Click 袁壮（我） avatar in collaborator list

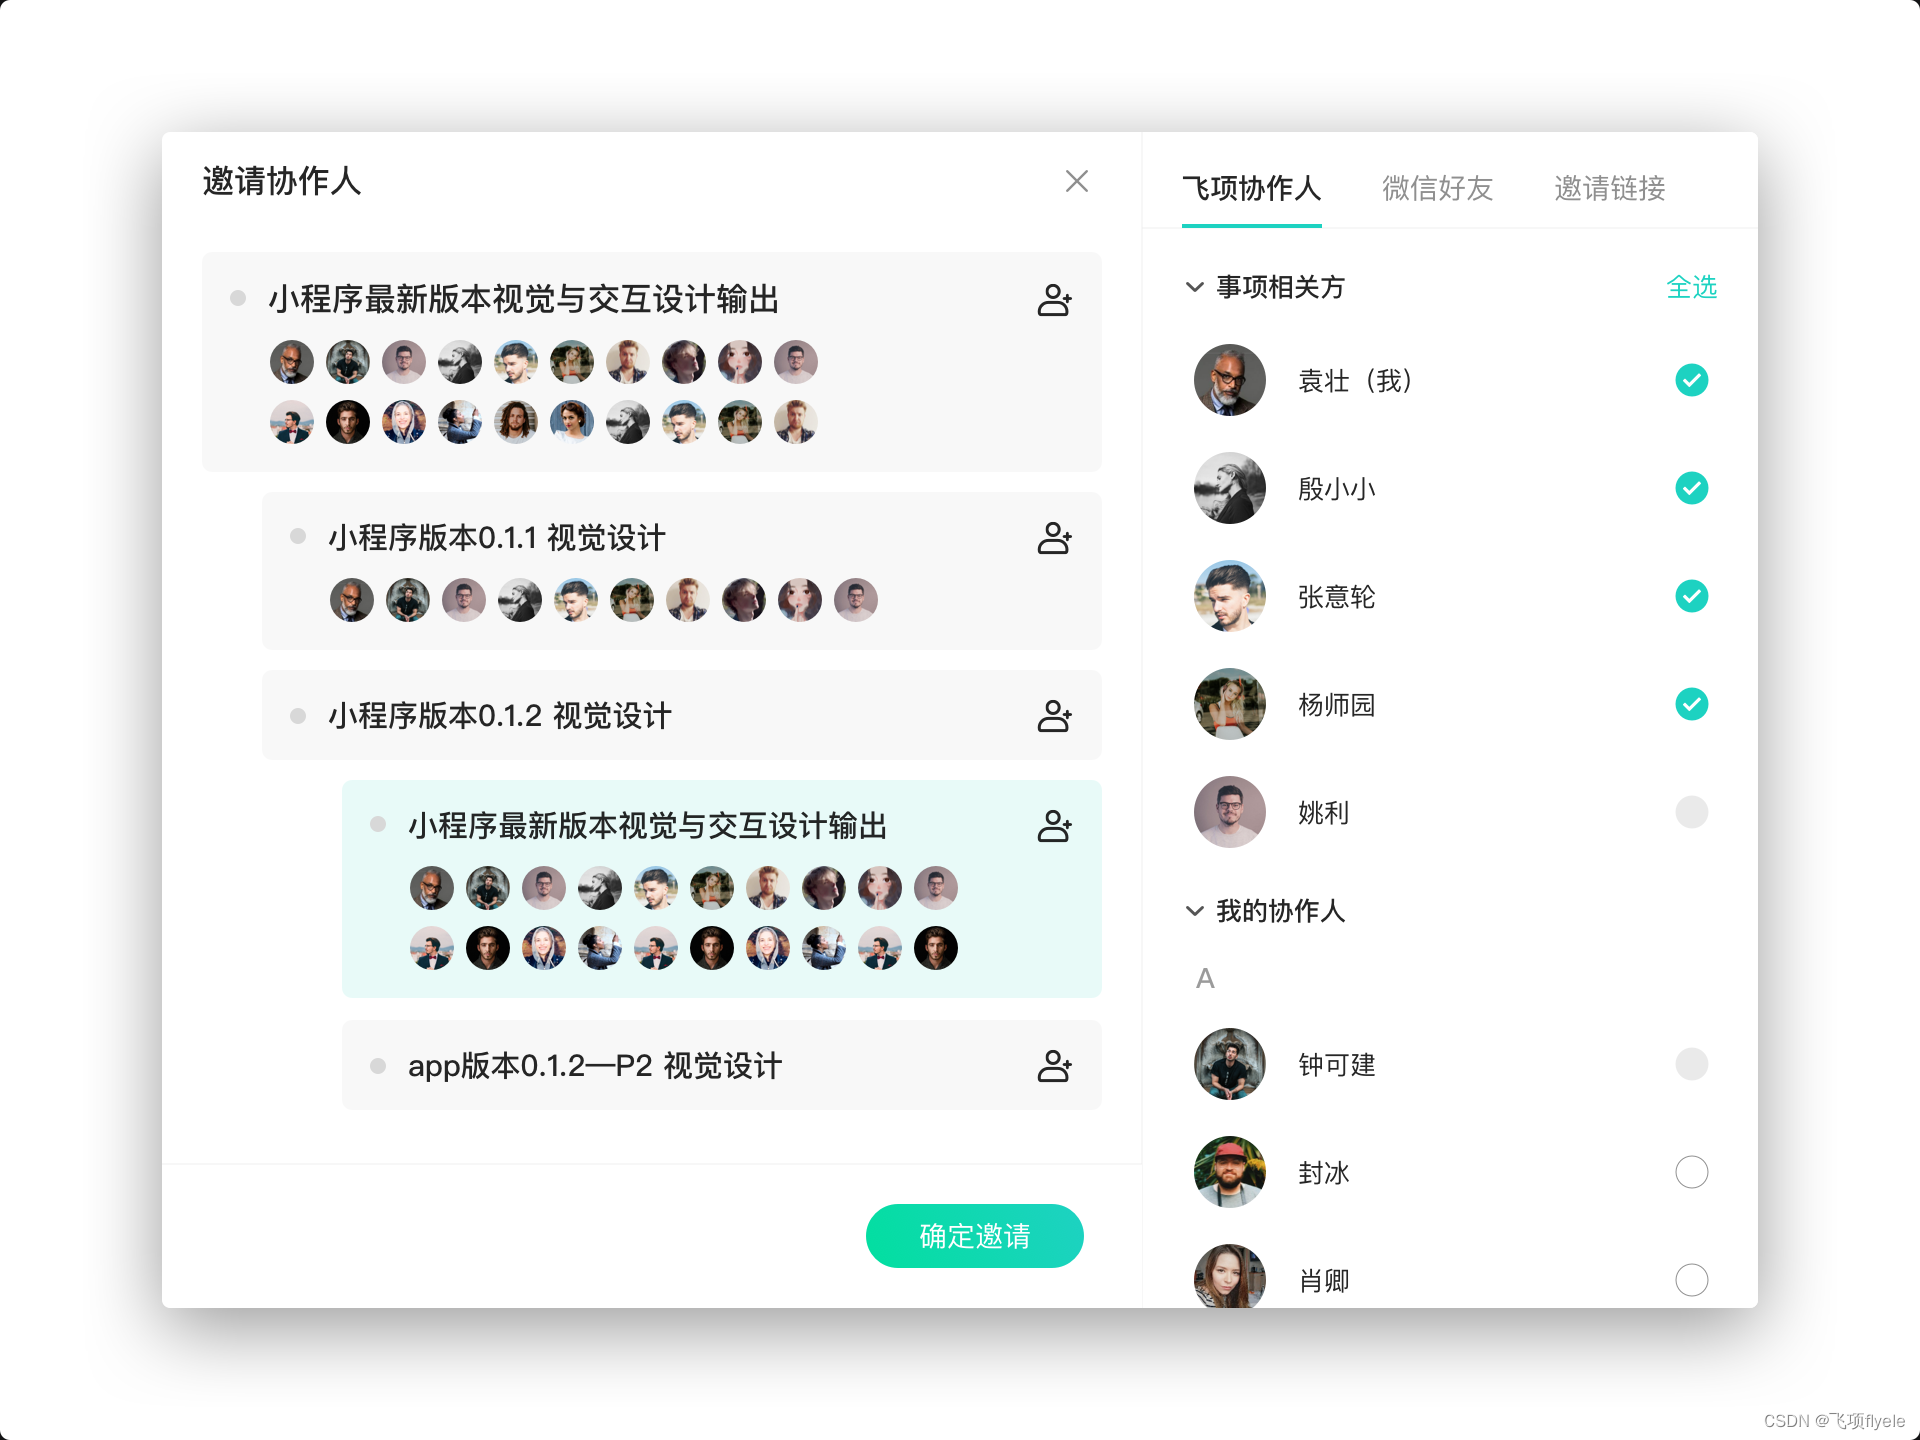[x=1229, y=380]
